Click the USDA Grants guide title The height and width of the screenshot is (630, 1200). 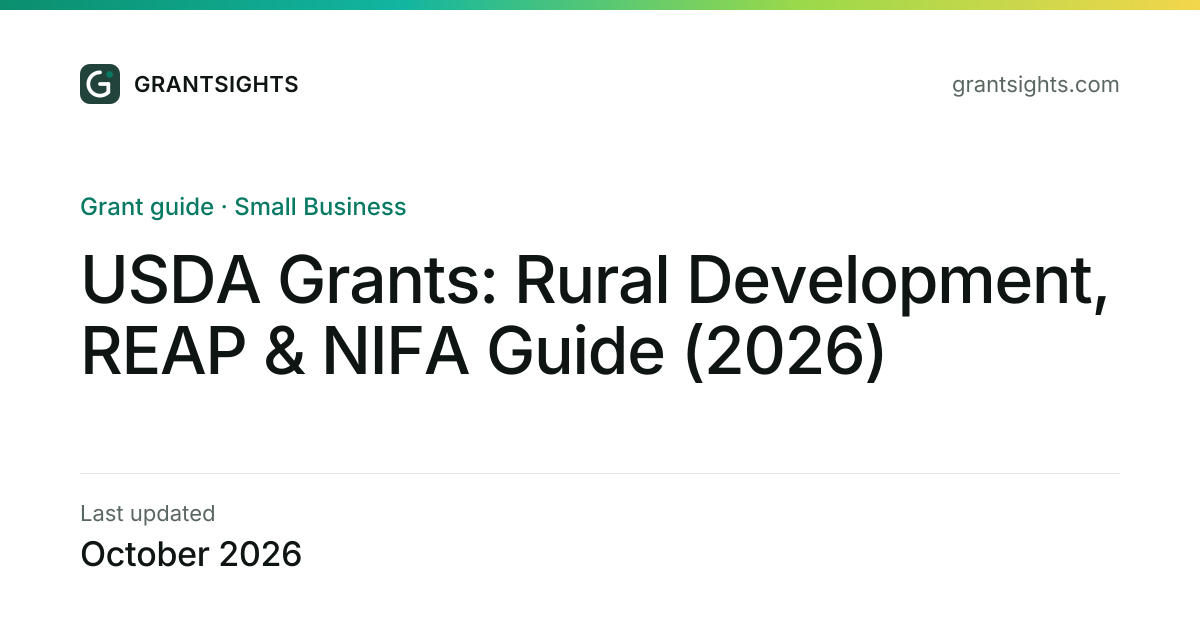(594, 317)
